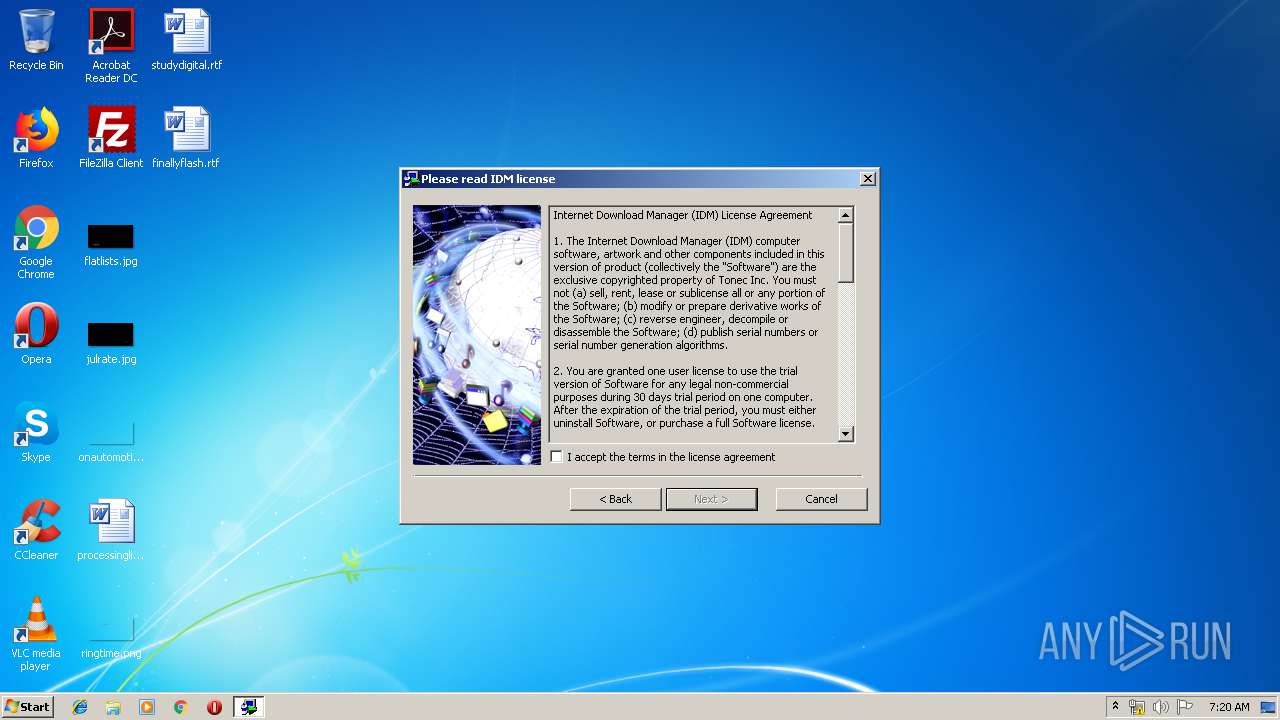Open Opera from the taskbar
Image resolution: width=1280 pixels, height=720 pixels.
pos(214,707)
